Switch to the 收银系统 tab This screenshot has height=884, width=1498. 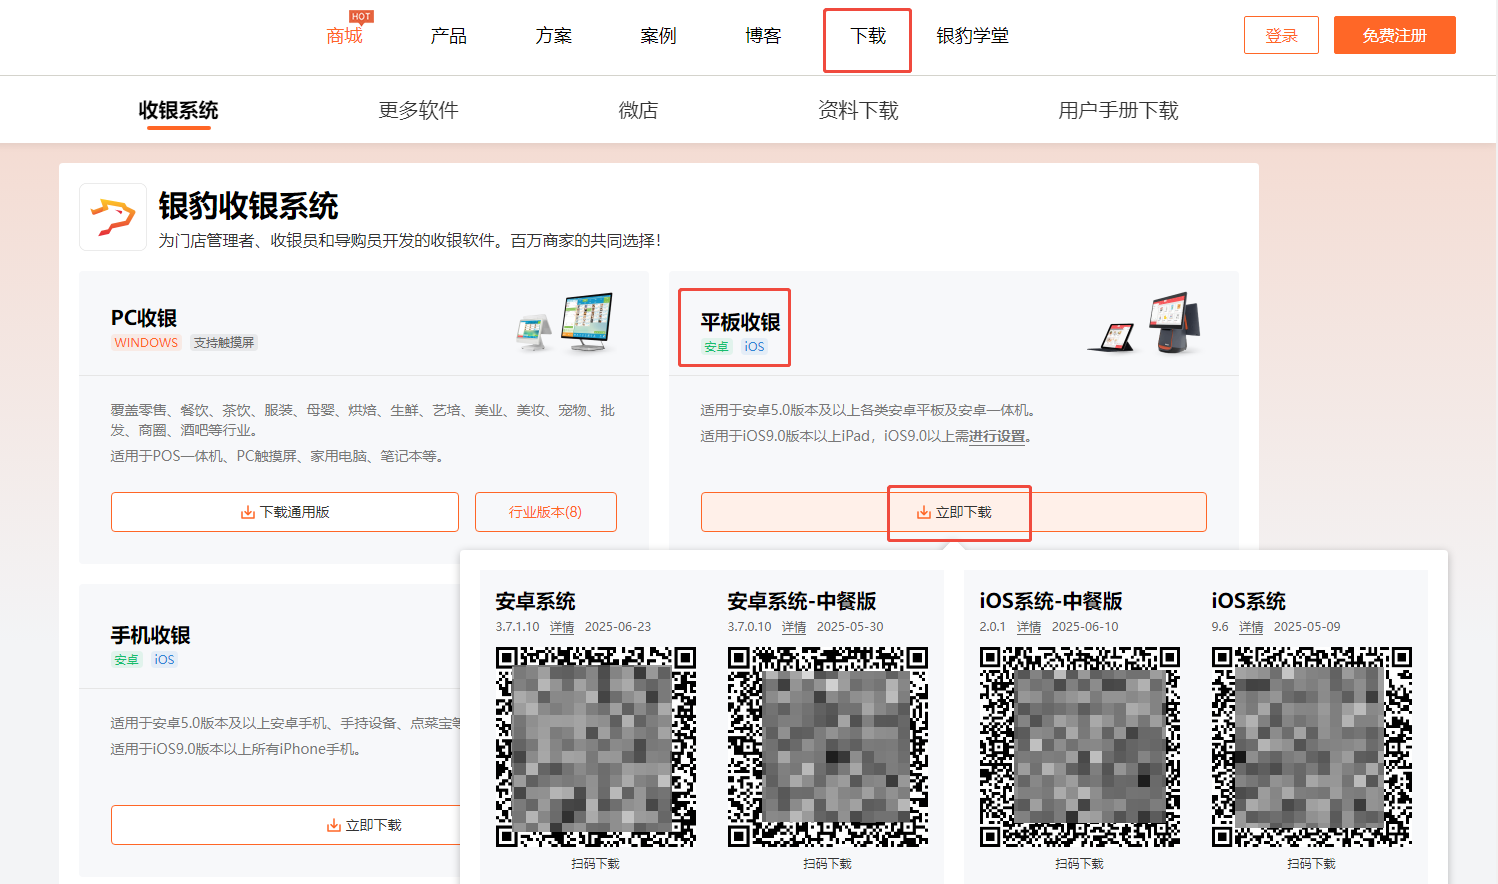(x=178, y=110)
